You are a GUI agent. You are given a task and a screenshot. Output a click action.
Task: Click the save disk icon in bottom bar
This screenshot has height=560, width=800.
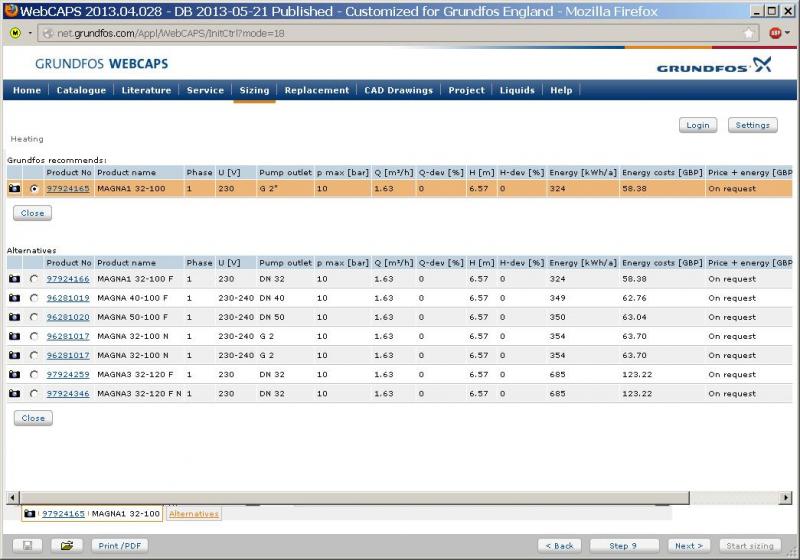(26, 546)
